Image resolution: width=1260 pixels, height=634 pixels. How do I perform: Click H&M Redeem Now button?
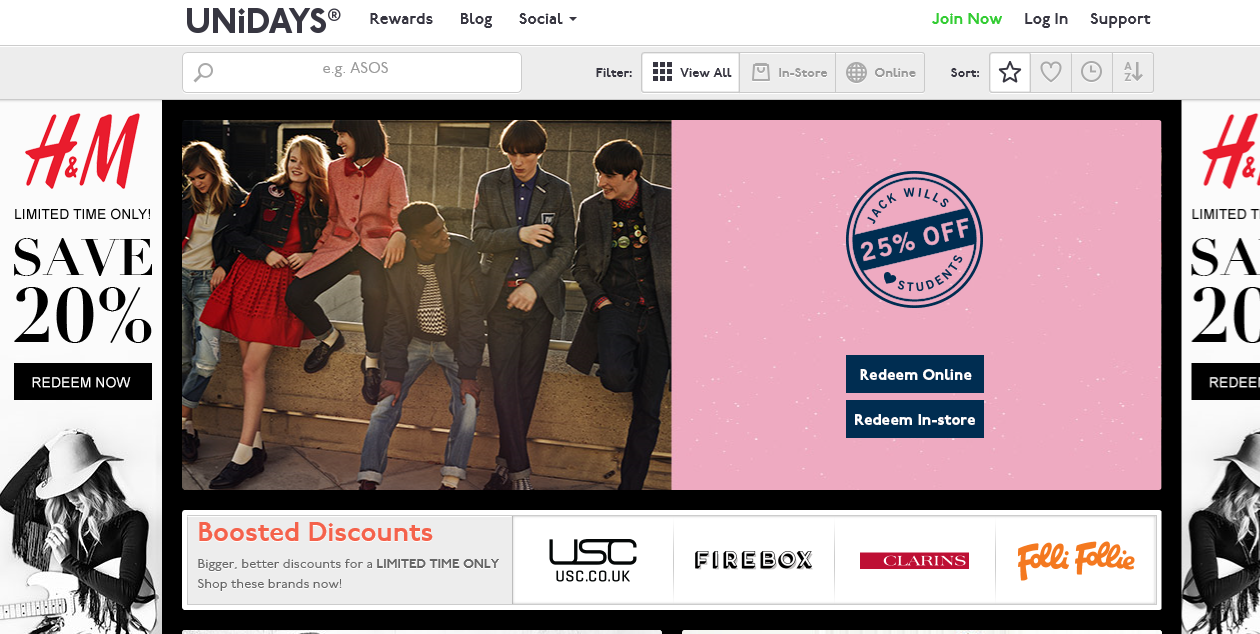click(82, 382)
